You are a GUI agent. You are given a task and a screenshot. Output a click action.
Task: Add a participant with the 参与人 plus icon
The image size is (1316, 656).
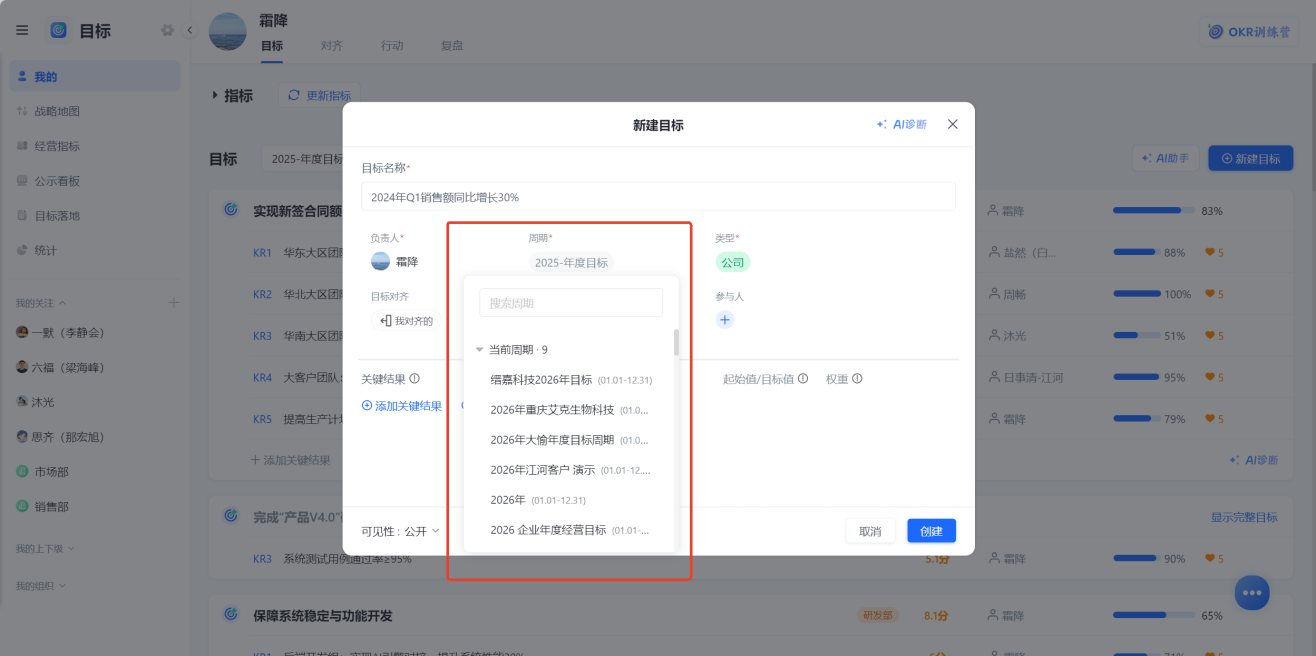[x=725, y=320]
